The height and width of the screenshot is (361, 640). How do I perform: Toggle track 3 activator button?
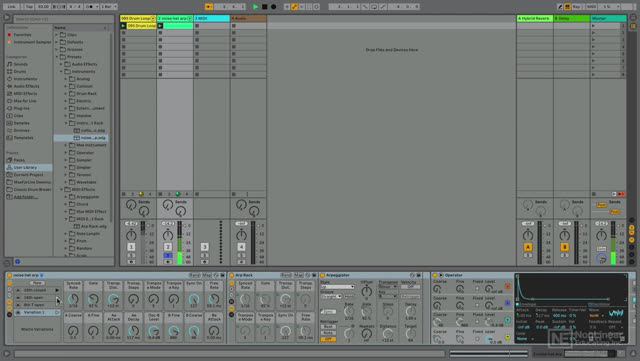pos(204,247)
